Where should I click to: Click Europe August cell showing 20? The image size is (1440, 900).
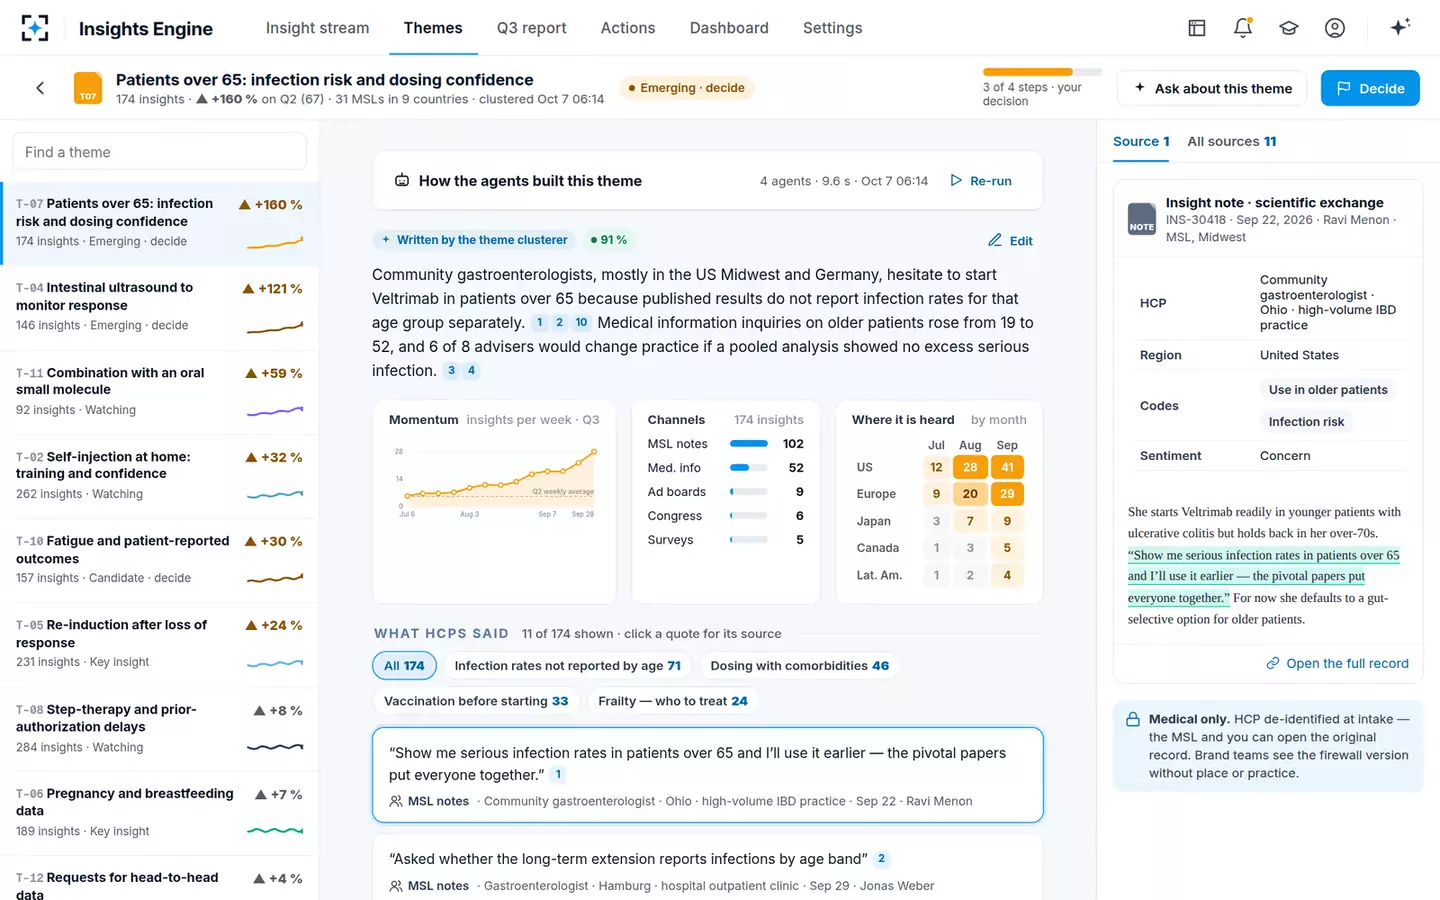click(x=970, y=494)
